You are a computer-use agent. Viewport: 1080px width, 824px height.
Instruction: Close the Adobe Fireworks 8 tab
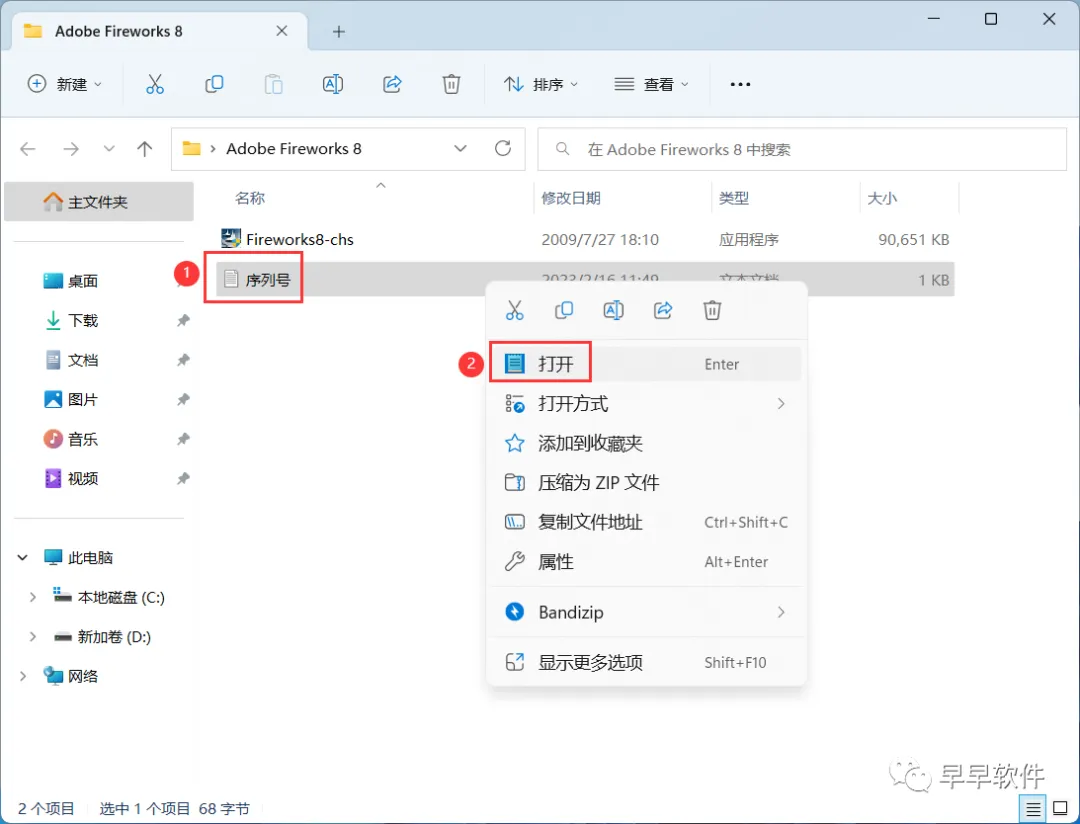tap(282, 31)
